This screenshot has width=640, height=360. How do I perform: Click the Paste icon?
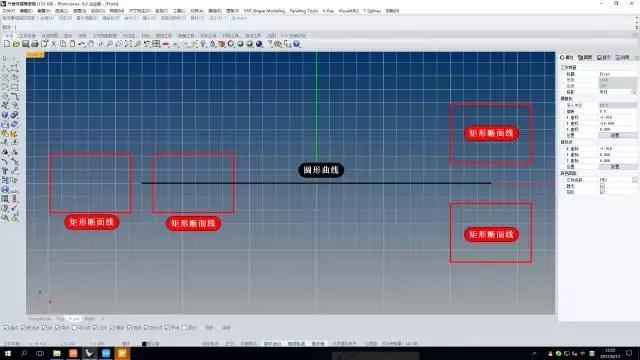coord(72,44)
